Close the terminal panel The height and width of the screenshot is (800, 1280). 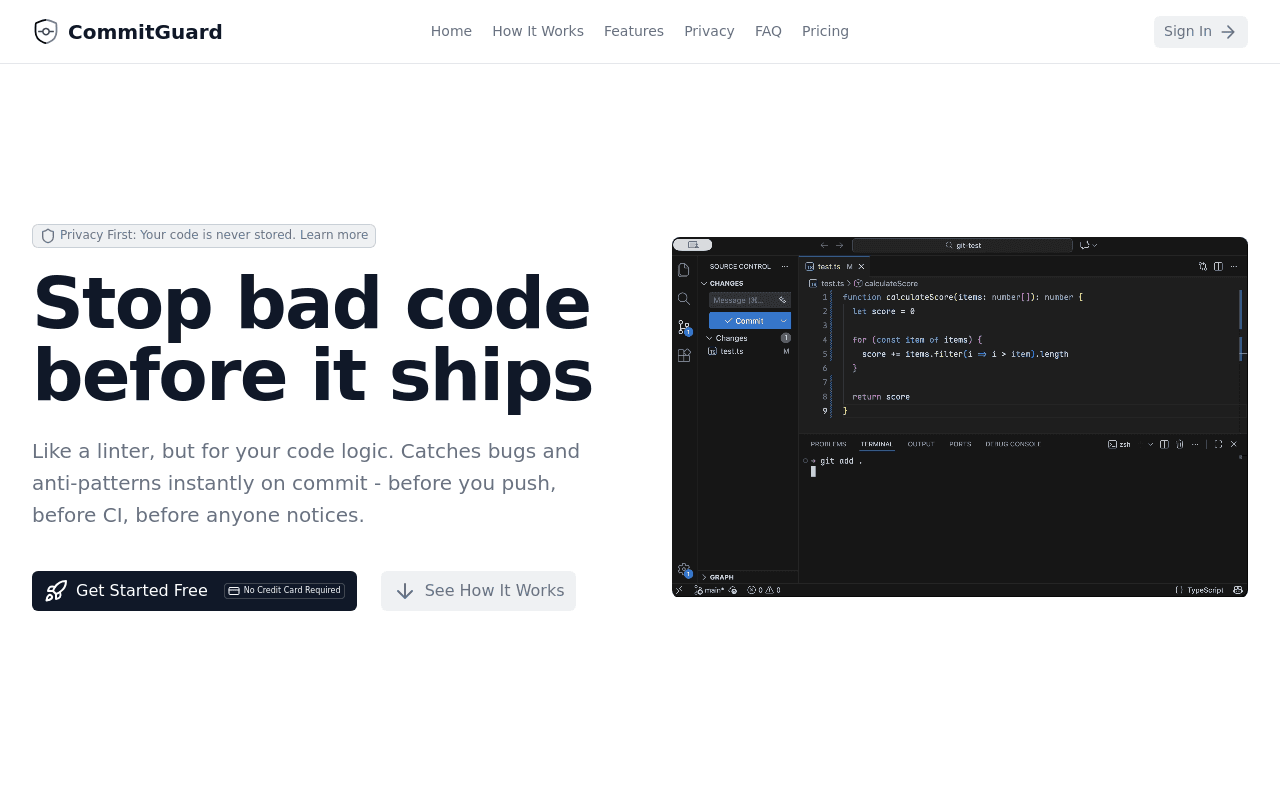click(1234, 444)
